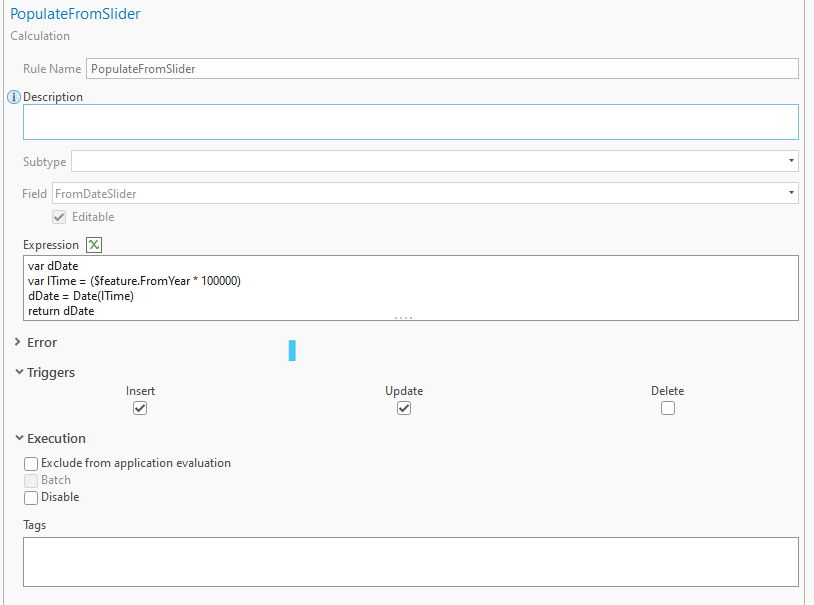Check the Disable option under Execution
The height and width of the screenshot is (605, 814).
31,497
